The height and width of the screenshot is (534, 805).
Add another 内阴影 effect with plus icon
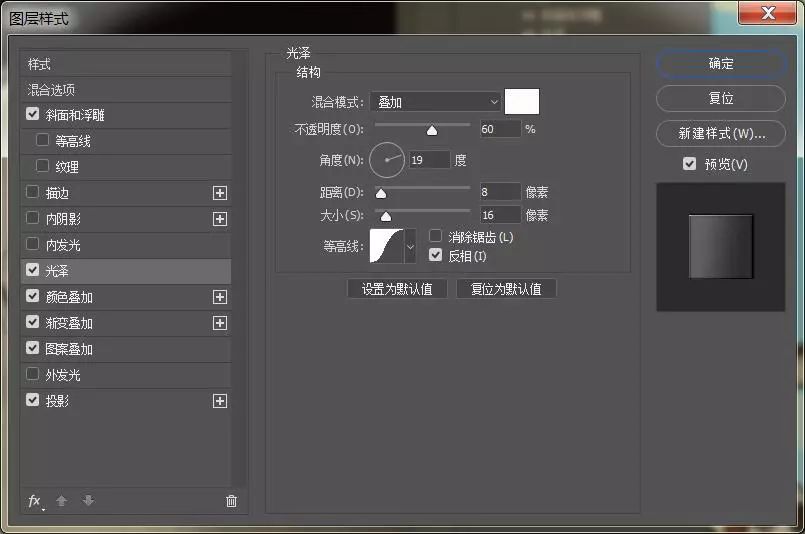[x=220, y=219]
